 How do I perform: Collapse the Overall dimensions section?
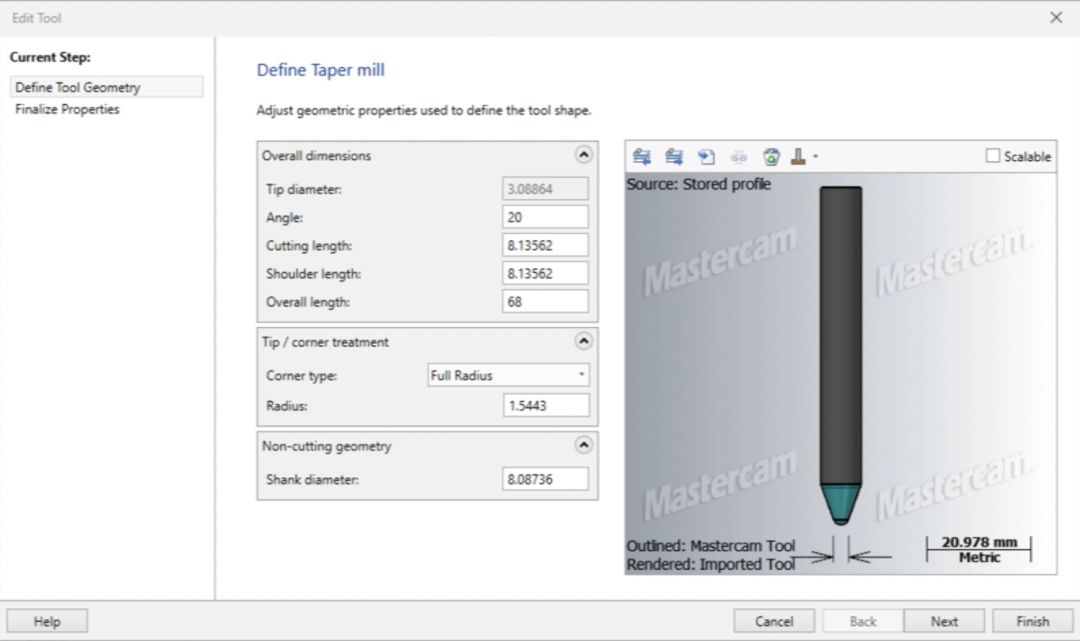(584, 155)
